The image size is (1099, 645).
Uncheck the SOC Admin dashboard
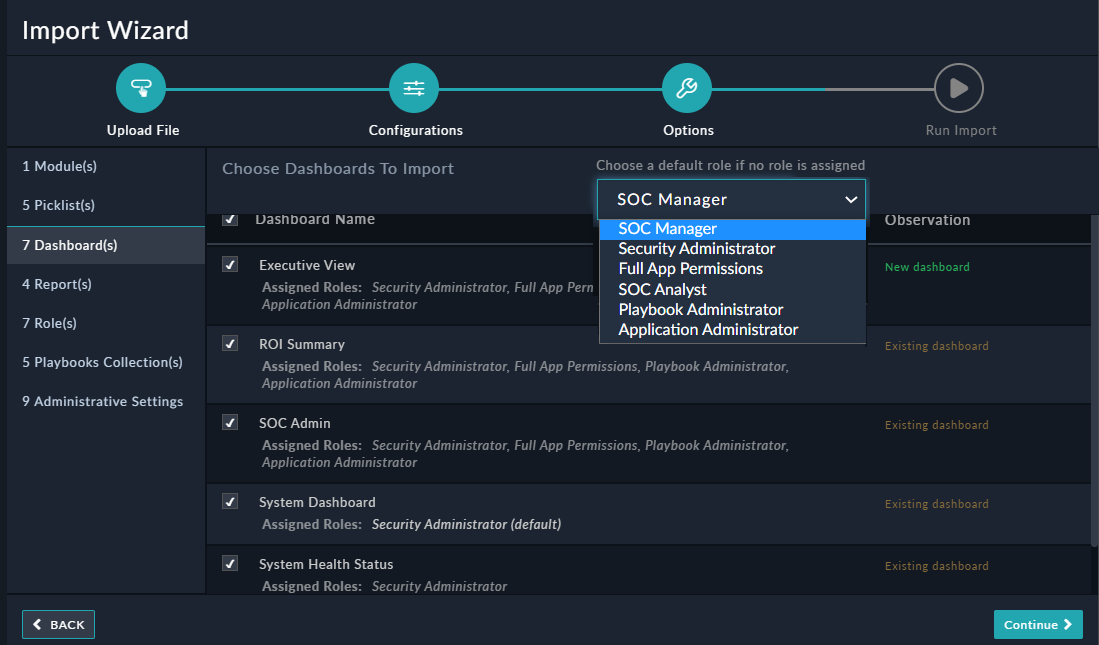point(230,421)
